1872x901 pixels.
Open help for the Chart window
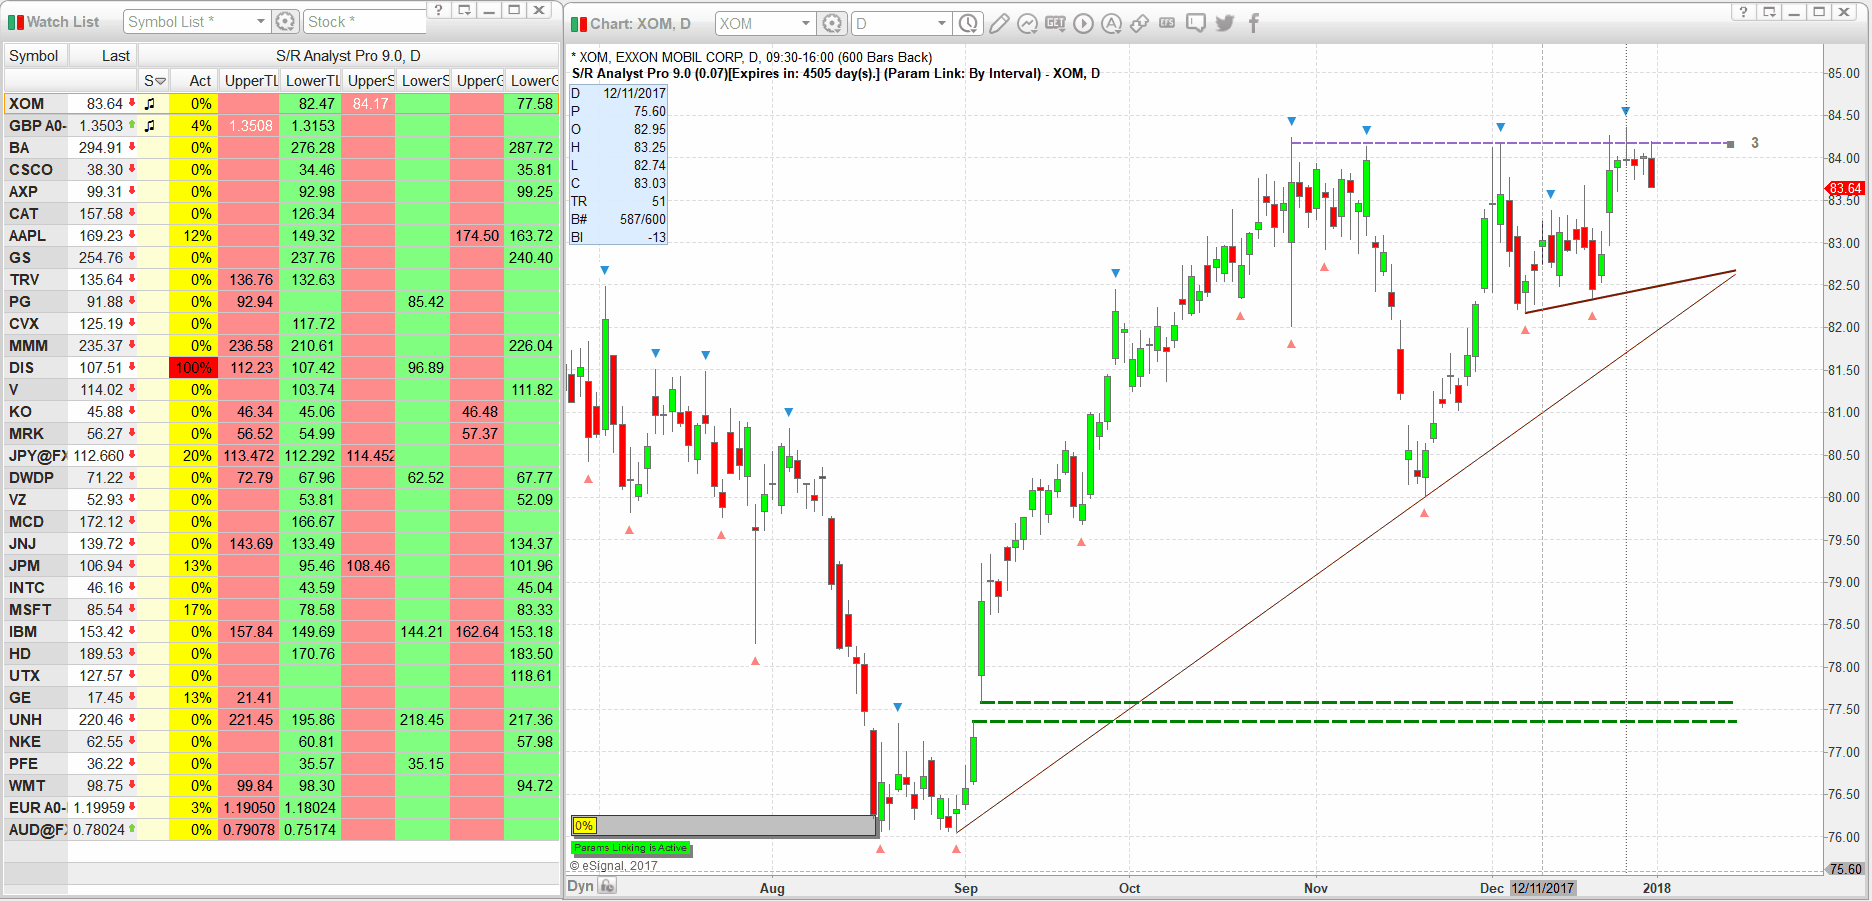click(x=1744, y=11)
